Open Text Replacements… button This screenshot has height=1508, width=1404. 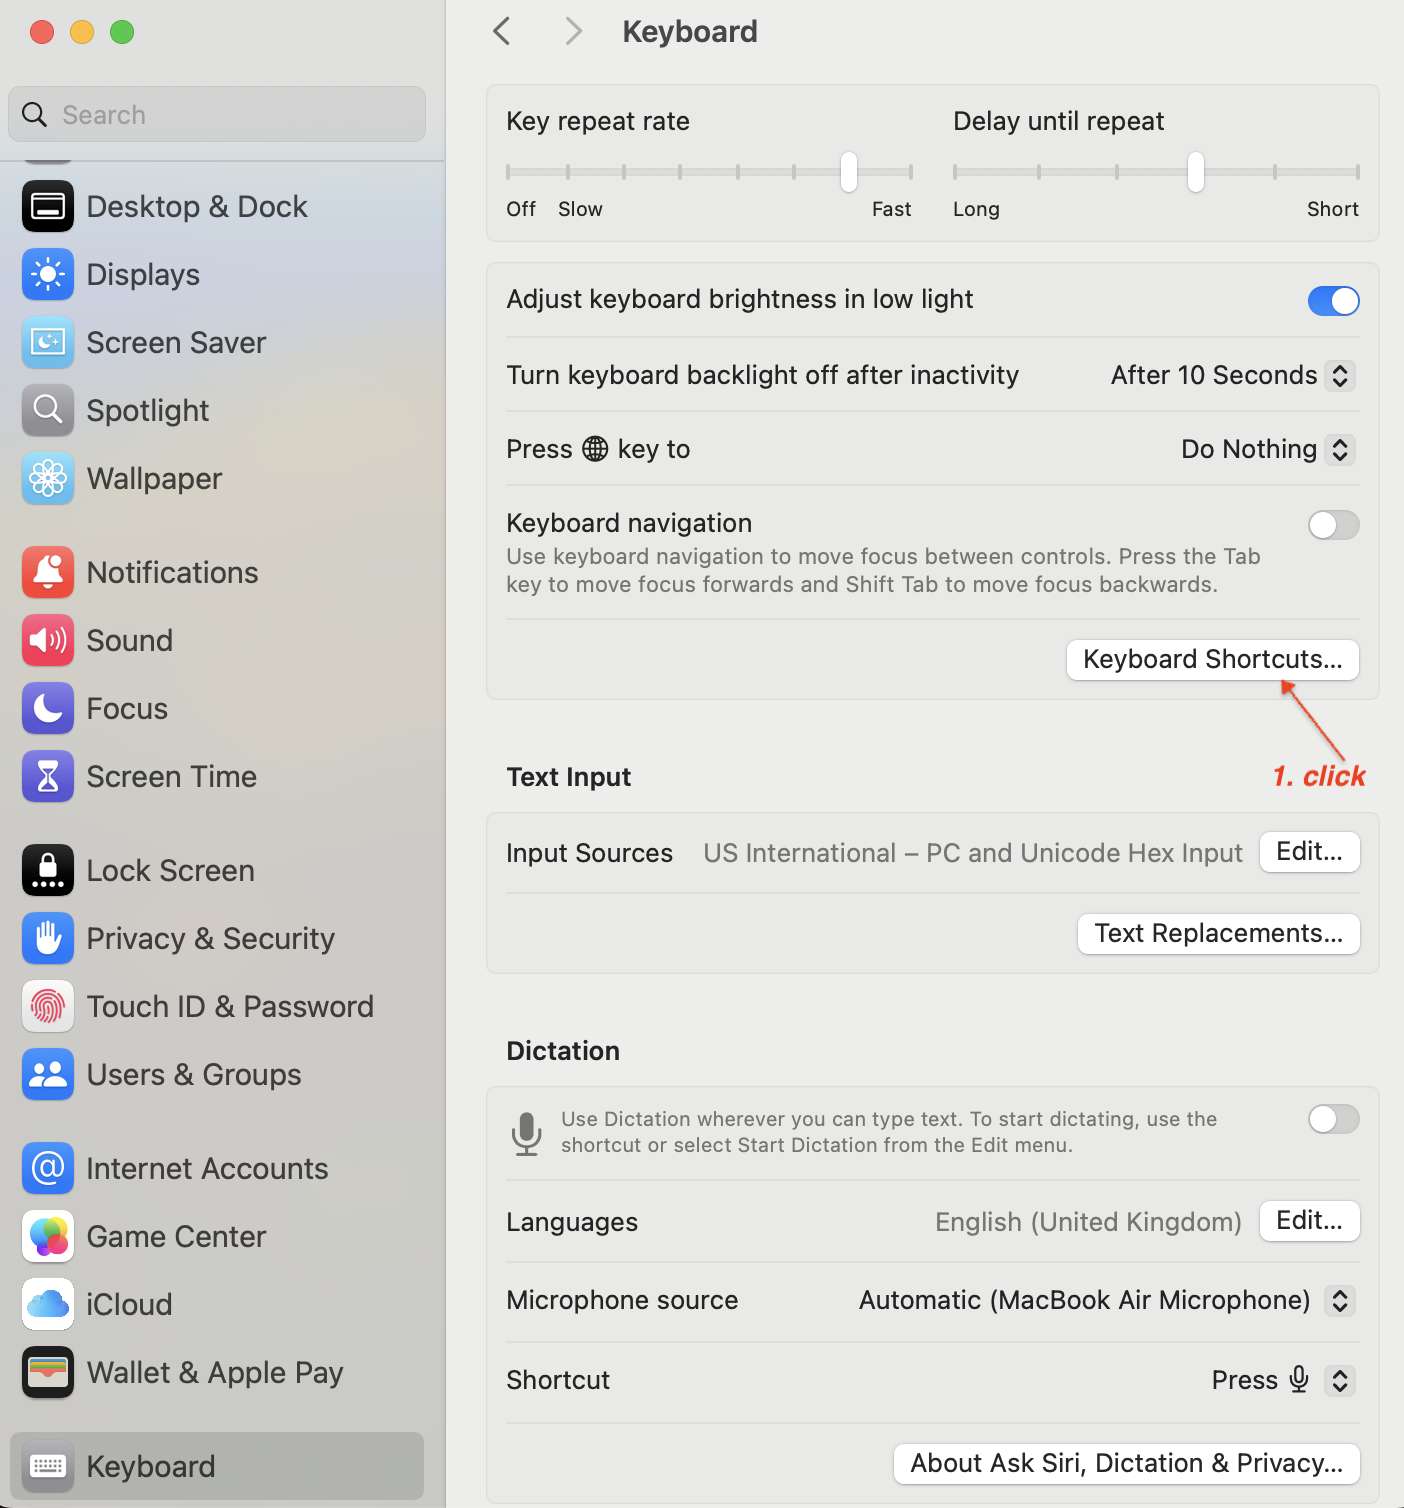pyautogui.click(x=1219, y=933)
